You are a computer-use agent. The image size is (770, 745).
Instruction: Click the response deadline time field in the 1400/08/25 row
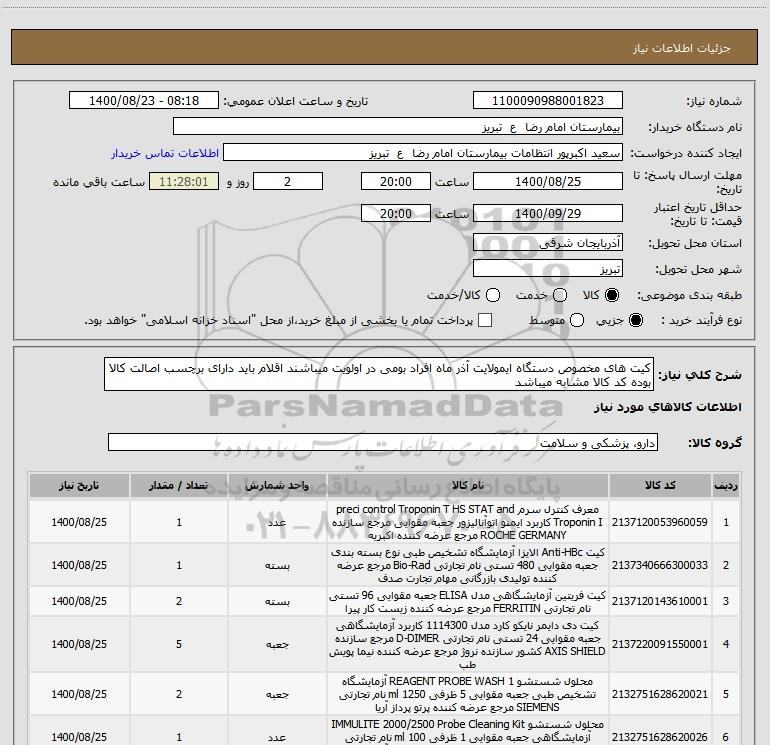pyautogui.click(x=396, y=181)
